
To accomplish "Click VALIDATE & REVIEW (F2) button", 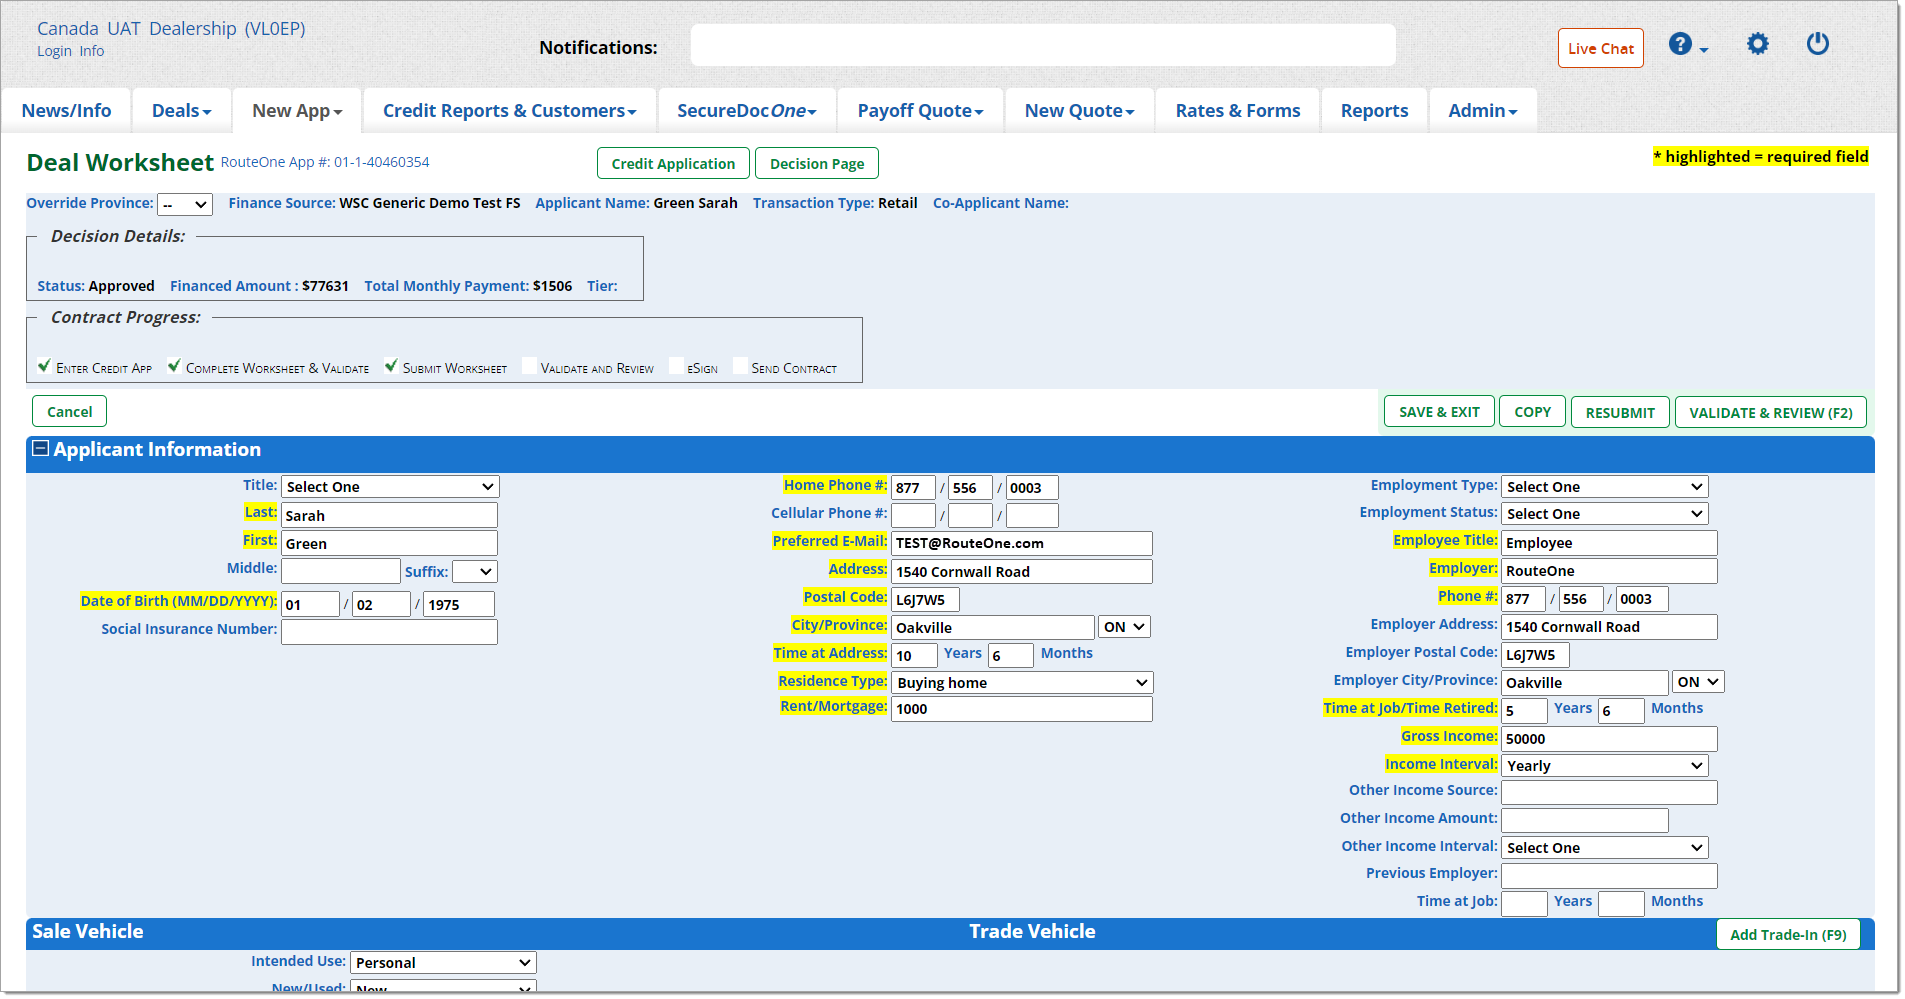I will pos(1770,412).
